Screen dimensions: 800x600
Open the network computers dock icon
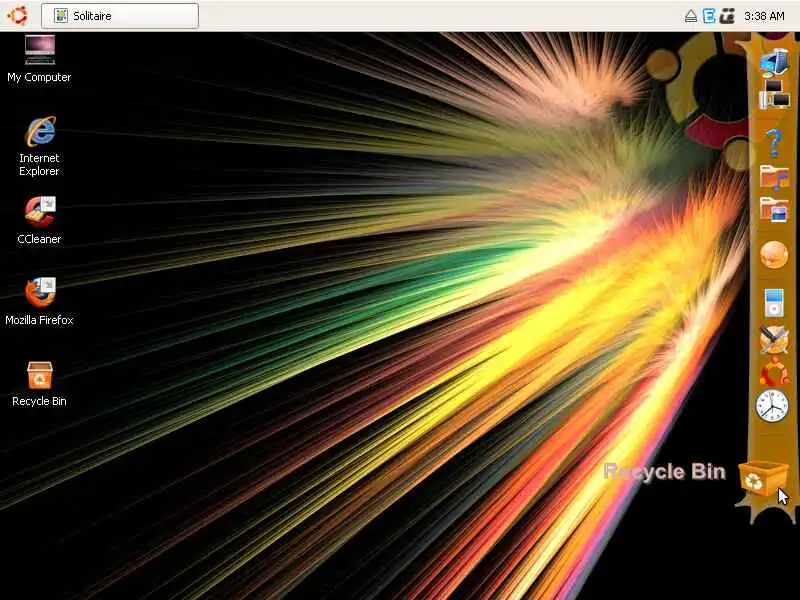pyautogui.click(x=774, y=95)
